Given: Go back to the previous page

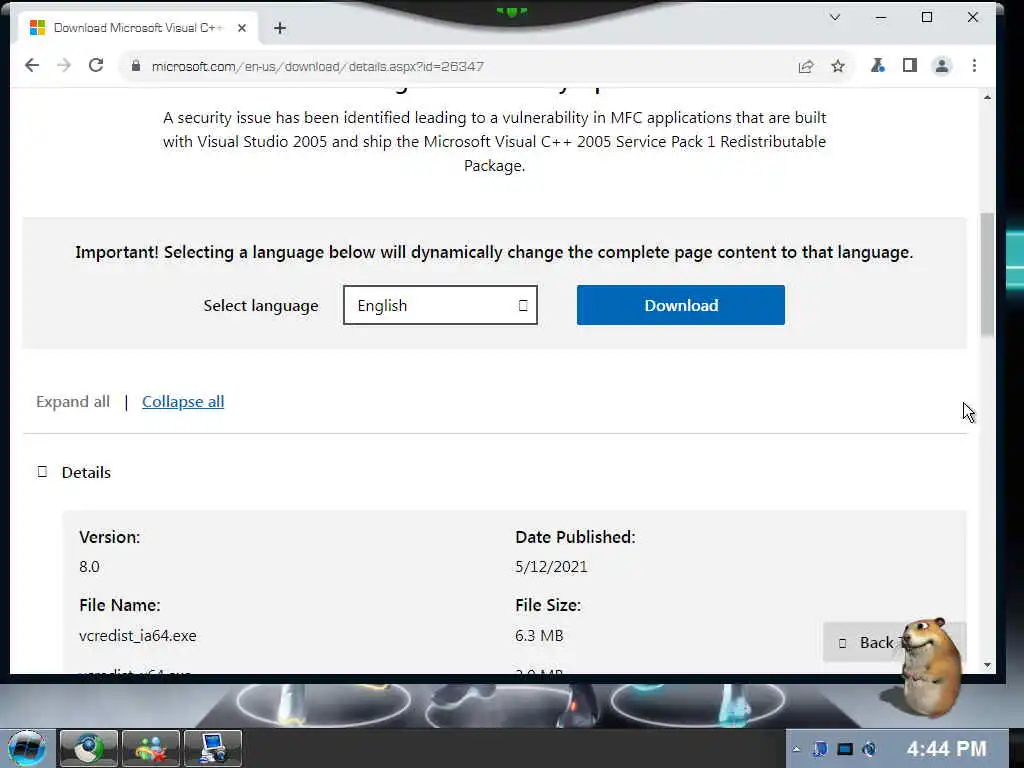Looking at the screenshot, I should [x=31, y=65].
